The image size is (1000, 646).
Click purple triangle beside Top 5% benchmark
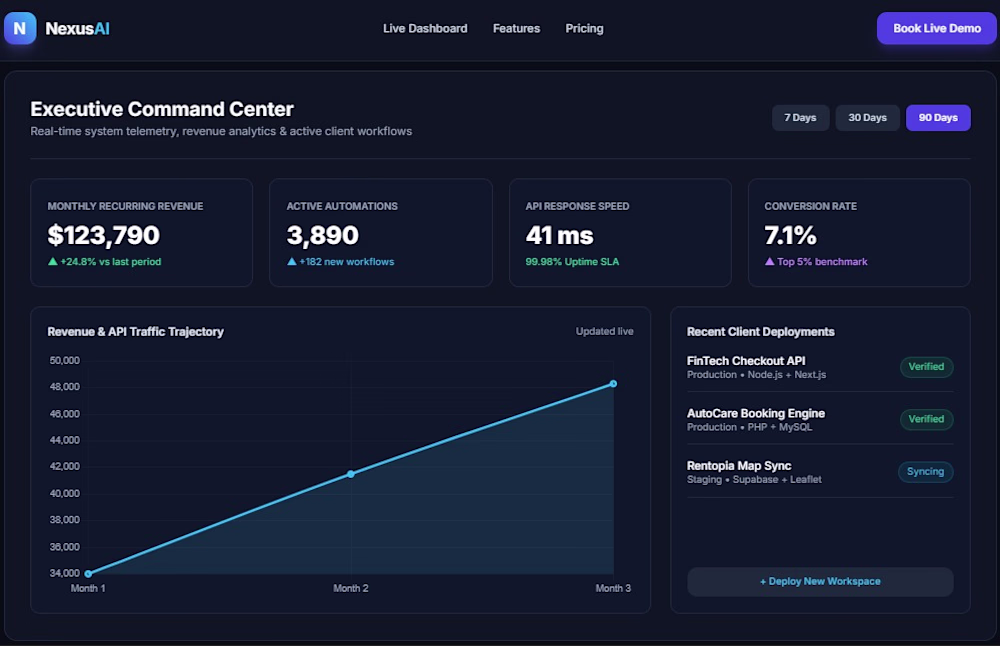pos(769,261)
